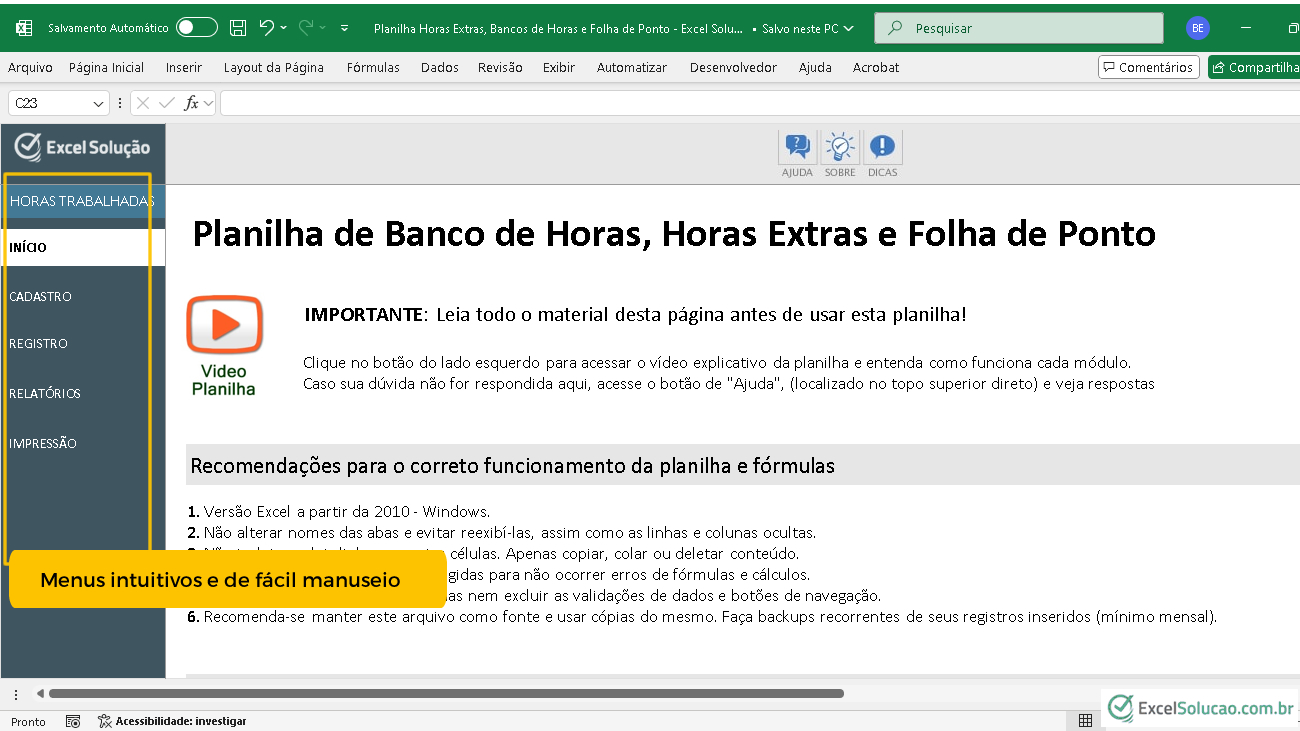This screenshot has height=731, width=1300.
Task: Open the CADASTRO sidebar menu
Action: (x=41, y=297)
